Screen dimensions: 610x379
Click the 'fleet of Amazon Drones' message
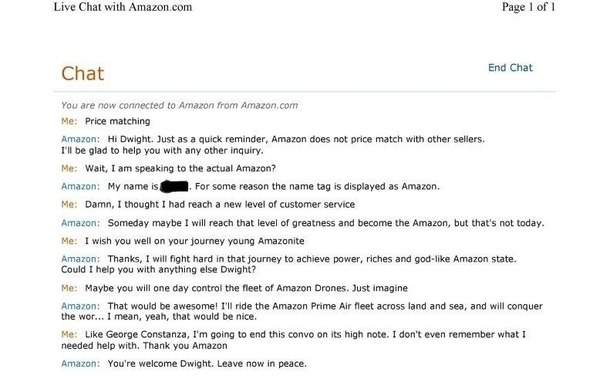(x=246, y=288)
